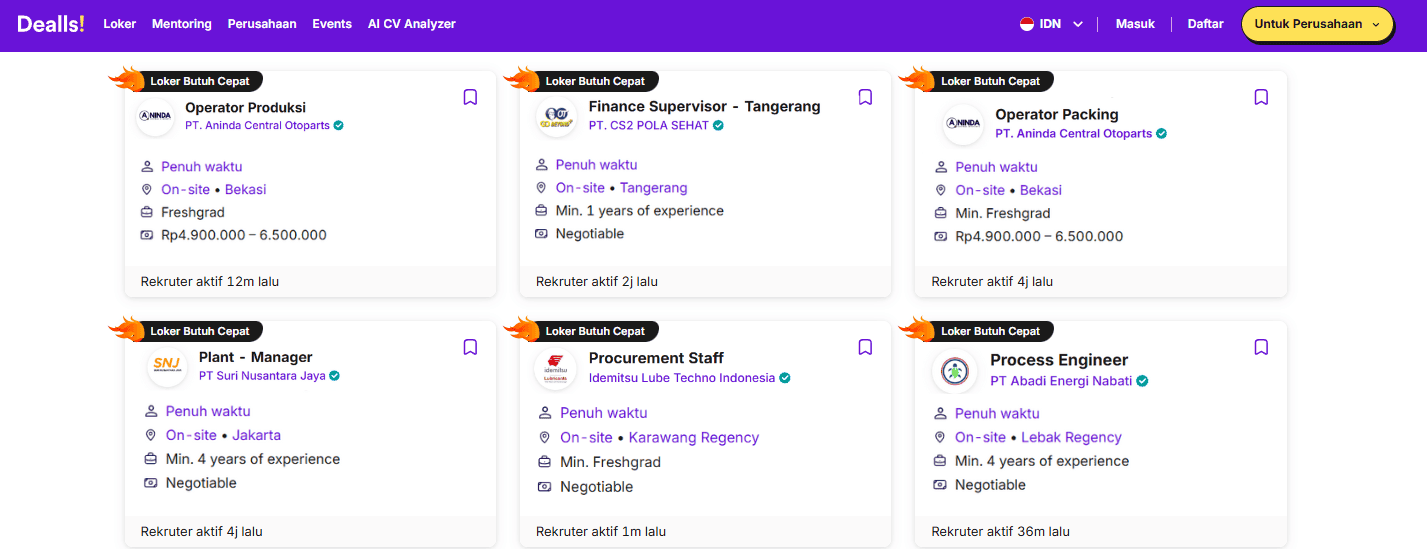Viewport: 1427px width, 549px height.
Task: Open AI CV Analyzer
Action: coord(412,24)
